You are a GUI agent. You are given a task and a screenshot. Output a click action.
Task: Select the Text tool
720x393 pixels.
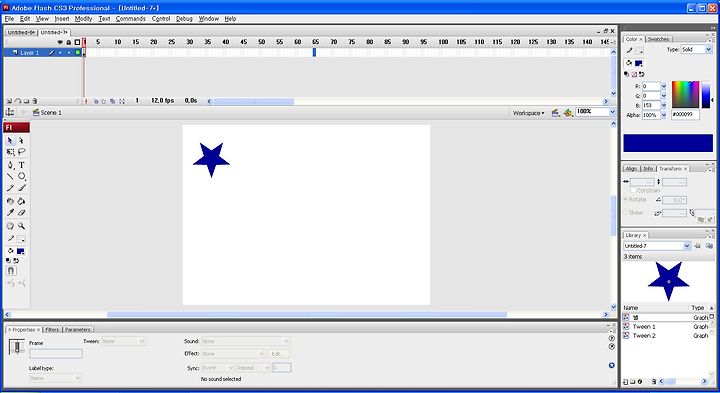(21, 165)
